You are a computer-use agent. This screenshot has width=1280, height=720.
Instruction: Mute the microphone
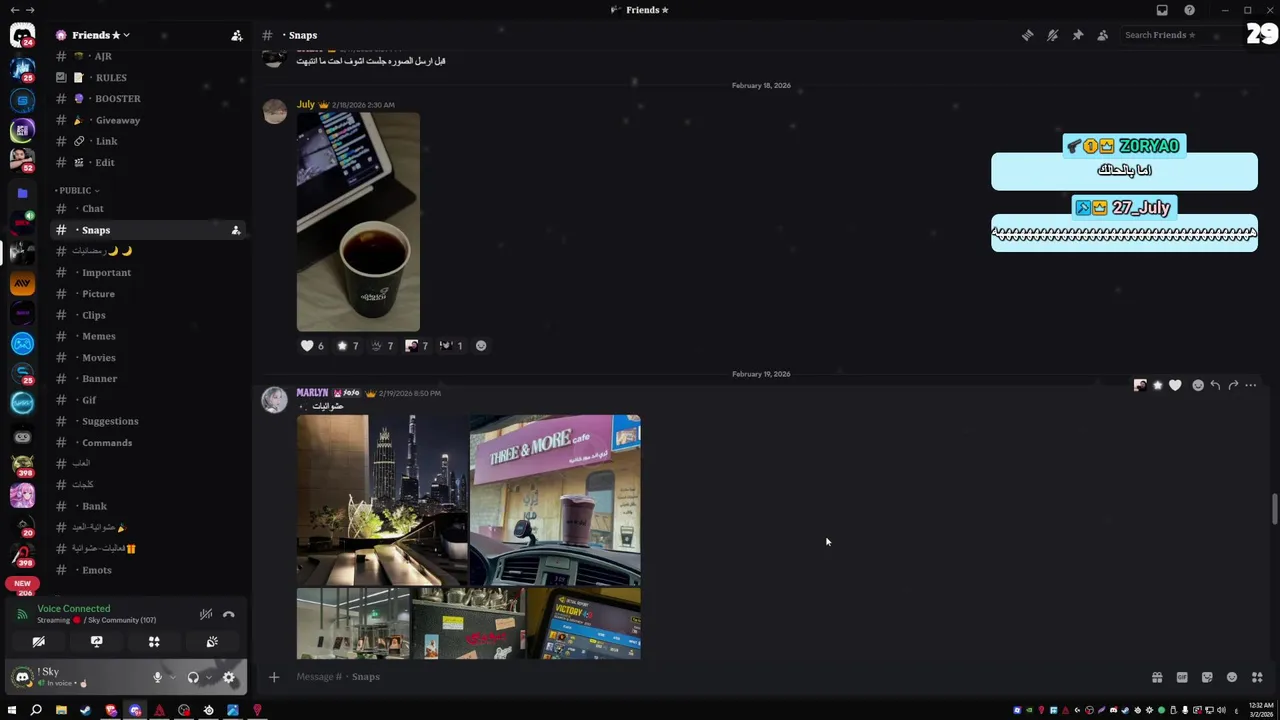click(157, 677)
